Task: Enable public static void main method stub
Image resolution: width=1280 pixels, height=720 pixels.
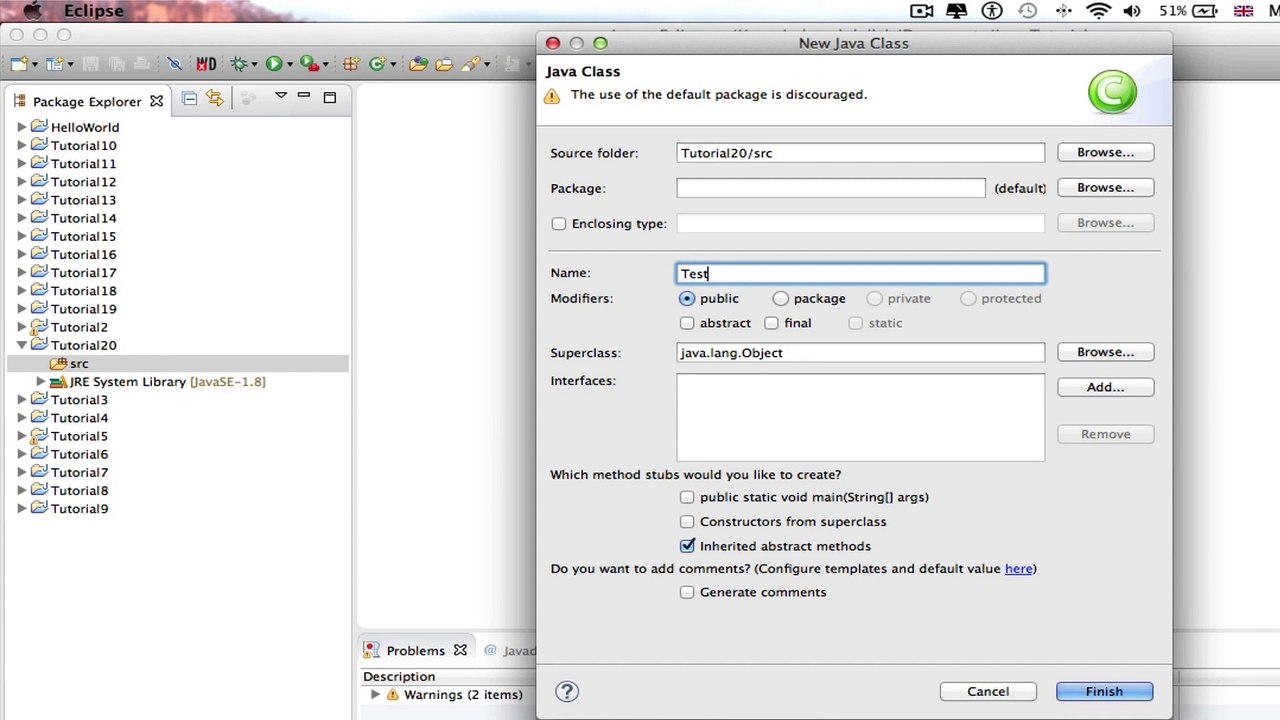Action: 687,497
